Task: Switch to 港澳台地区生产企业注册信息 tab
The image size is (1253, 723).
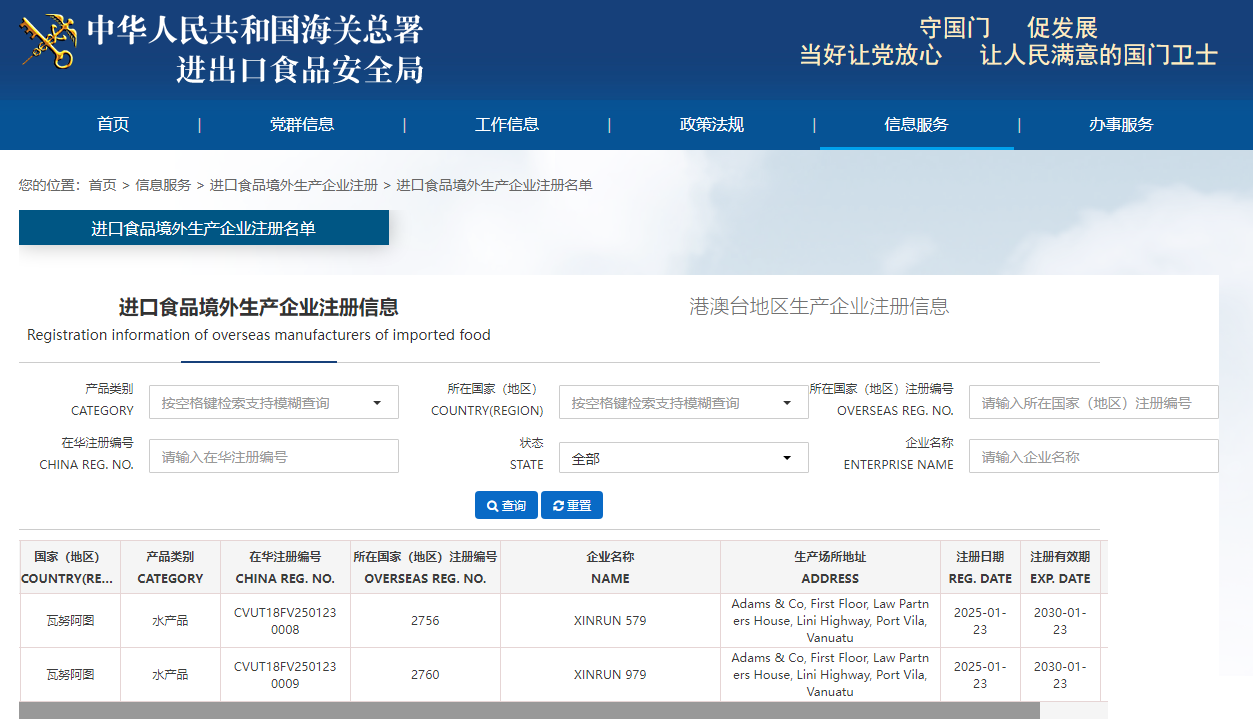Action: click(x=819, y=307)
